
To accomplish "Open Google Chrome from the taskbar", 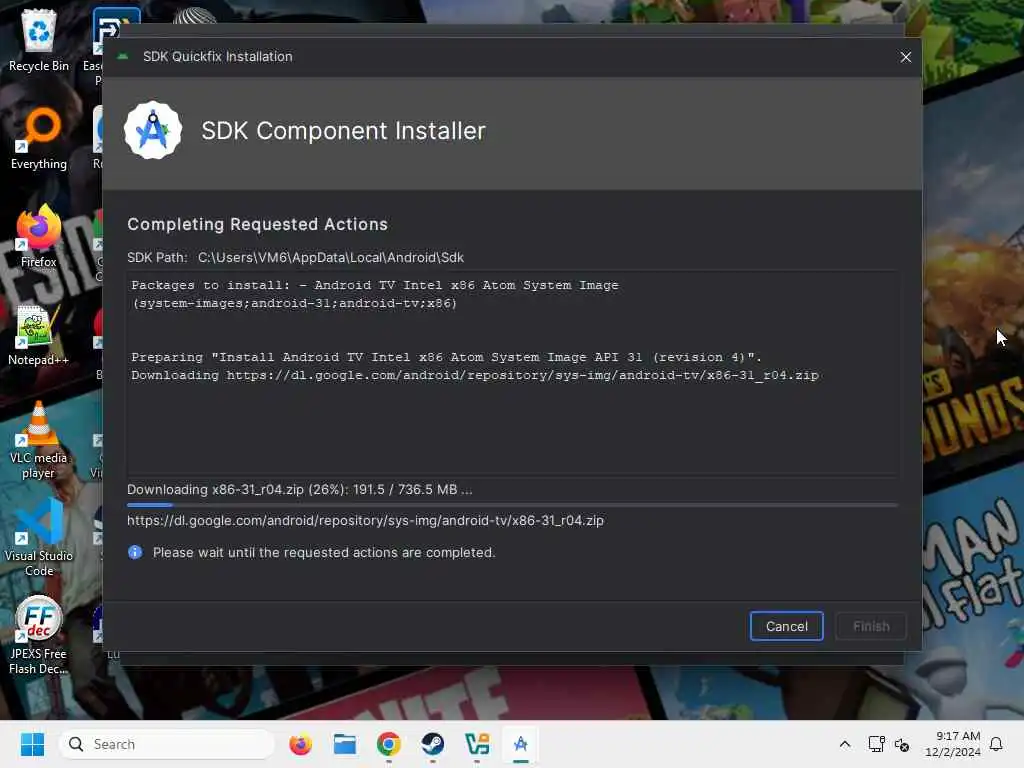I will point(389,744).
